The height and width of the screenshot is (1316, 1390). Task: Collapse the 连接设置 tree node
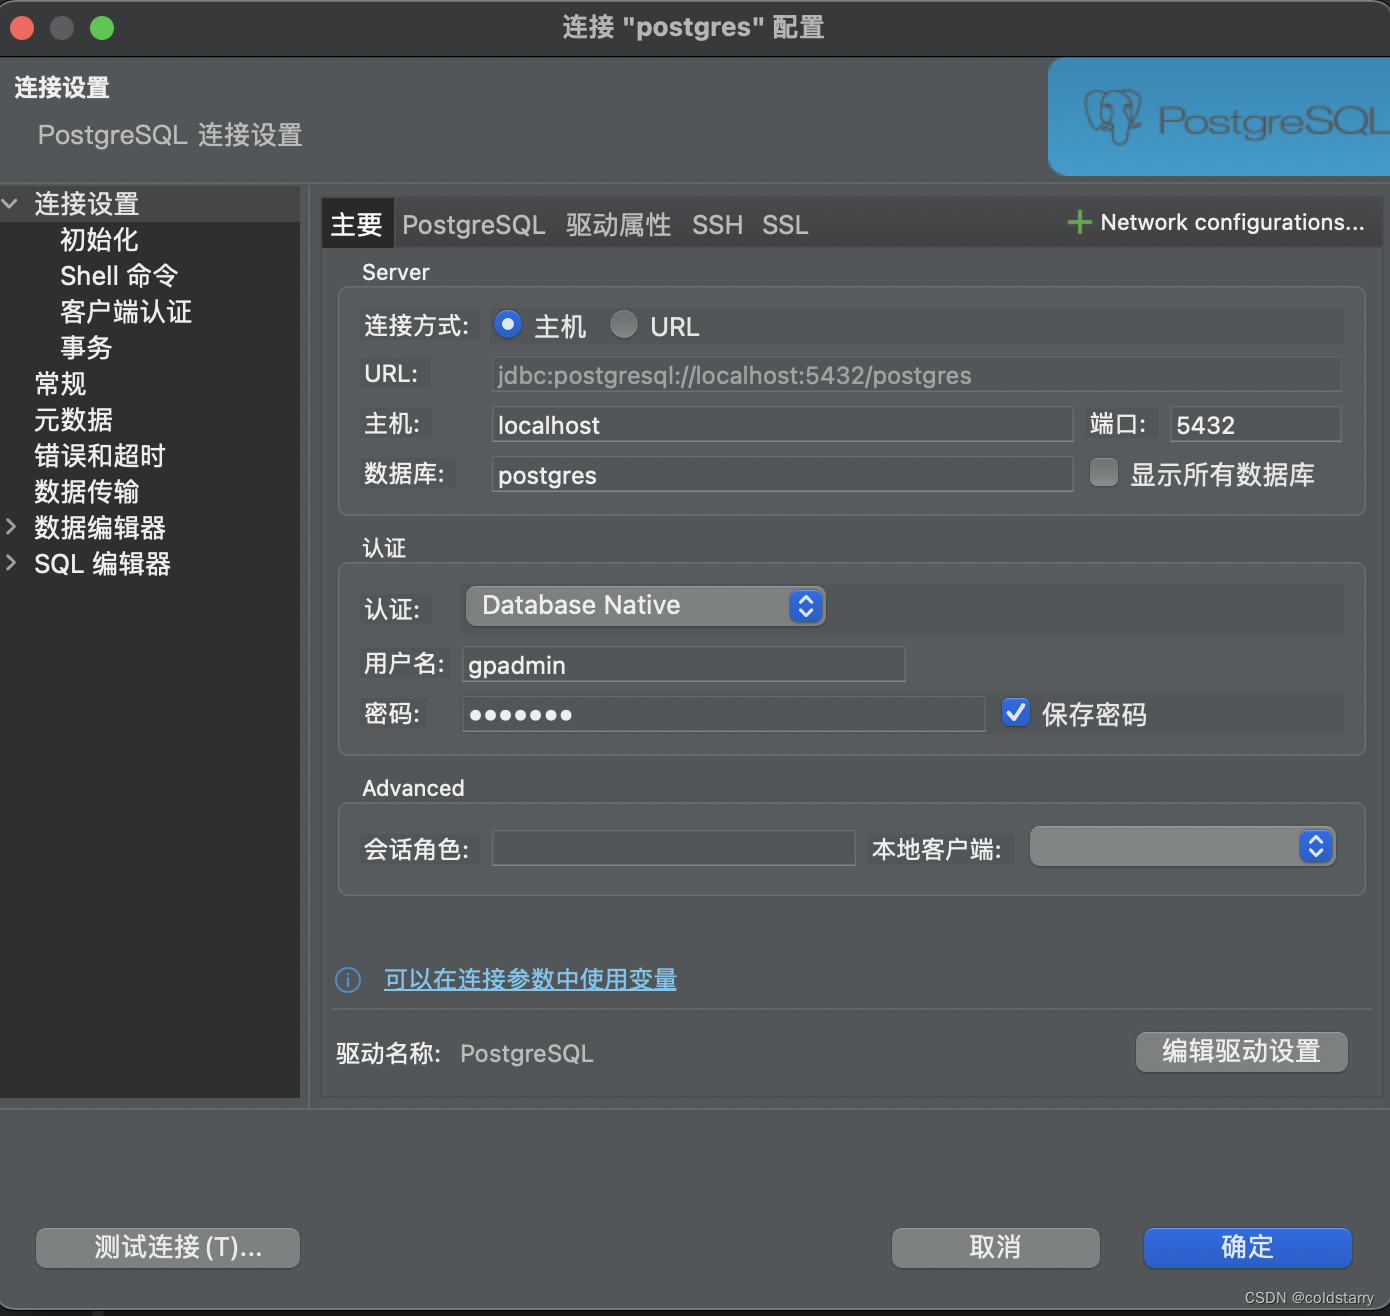point(10,204)
